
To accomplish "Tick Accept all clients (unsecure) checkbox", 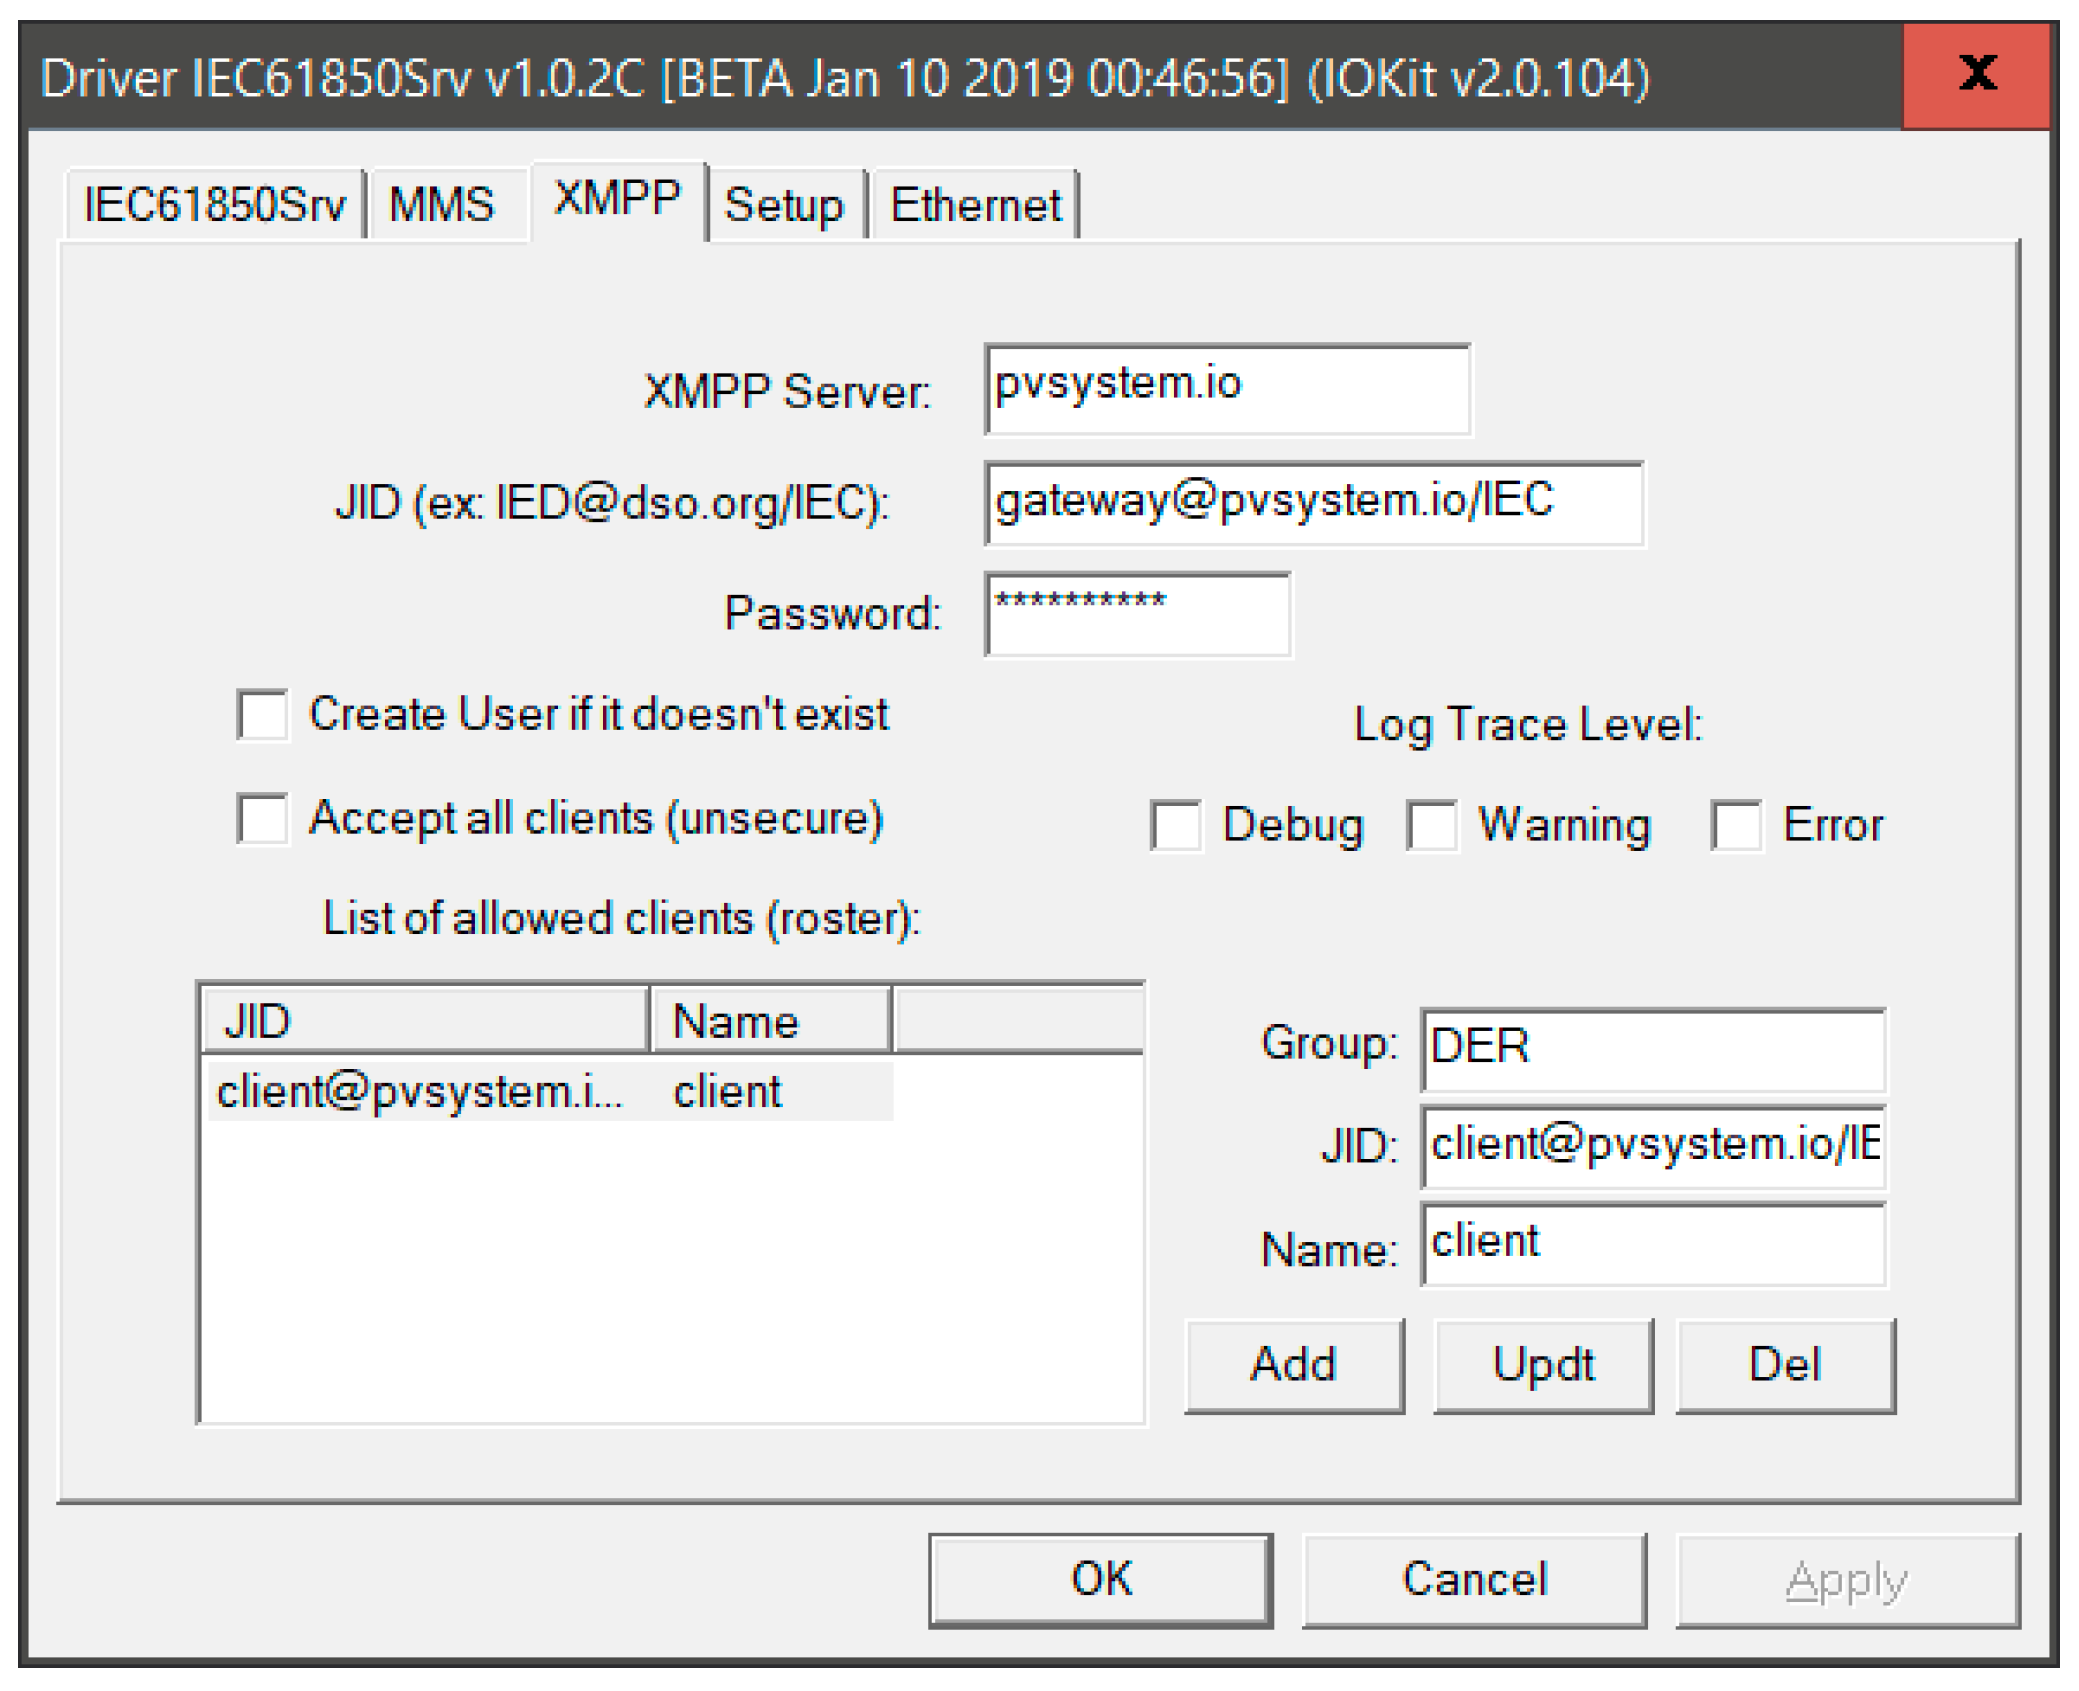I will pyautogui.click(x=263, y=818).
